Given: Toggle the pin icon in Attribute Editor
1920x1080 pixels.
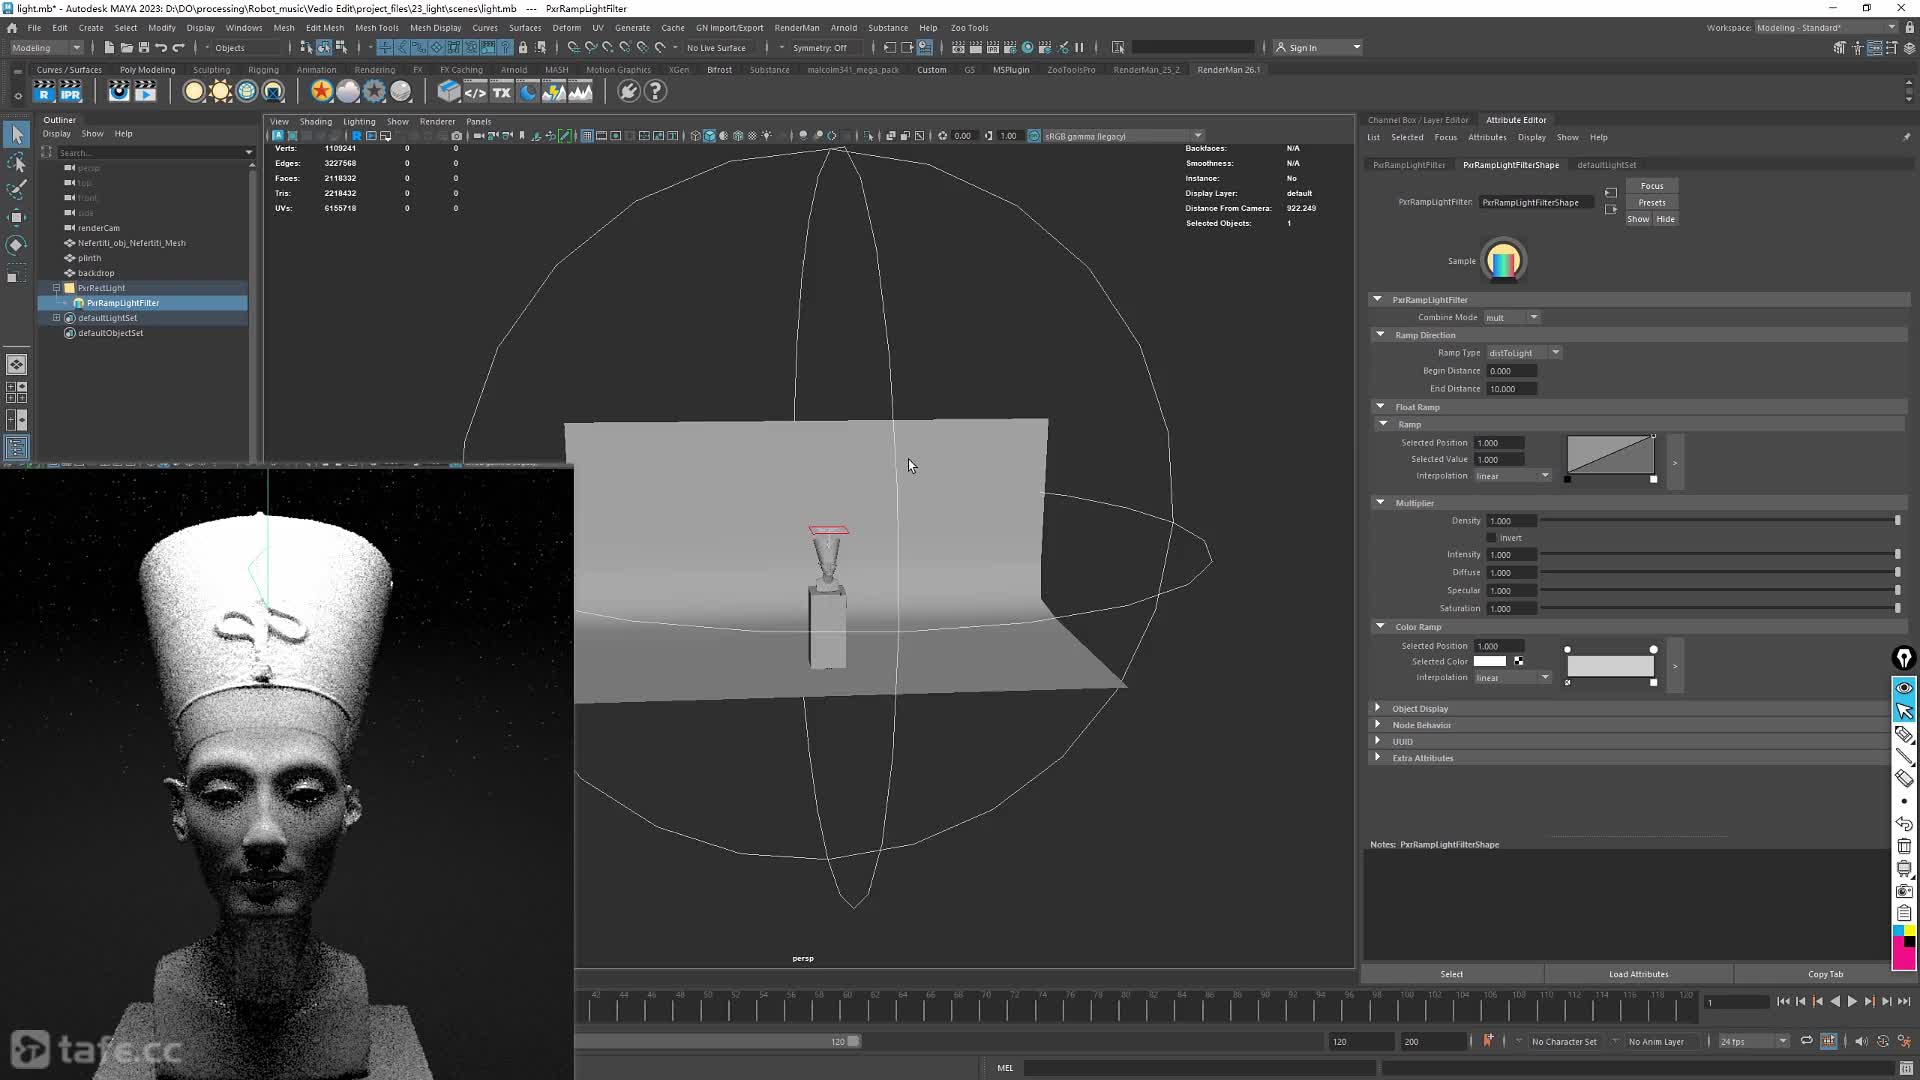Looking at the screenshot, I should click(1906, 137).
